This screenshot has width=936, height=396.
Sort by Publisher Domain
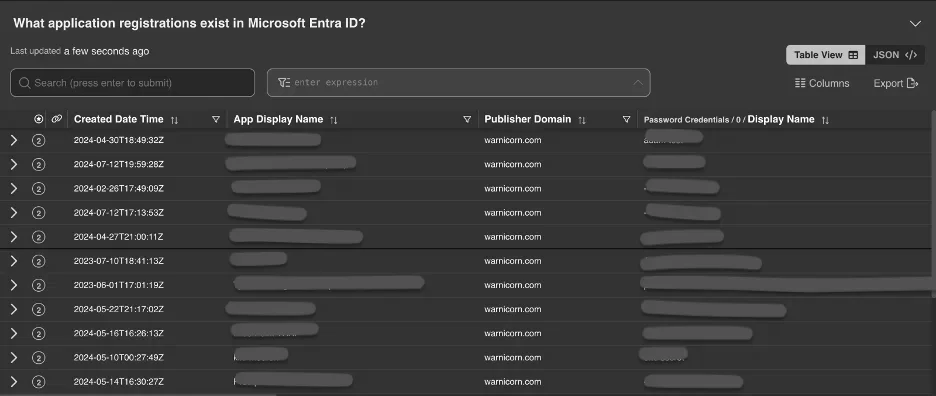[x=582, y=120]
